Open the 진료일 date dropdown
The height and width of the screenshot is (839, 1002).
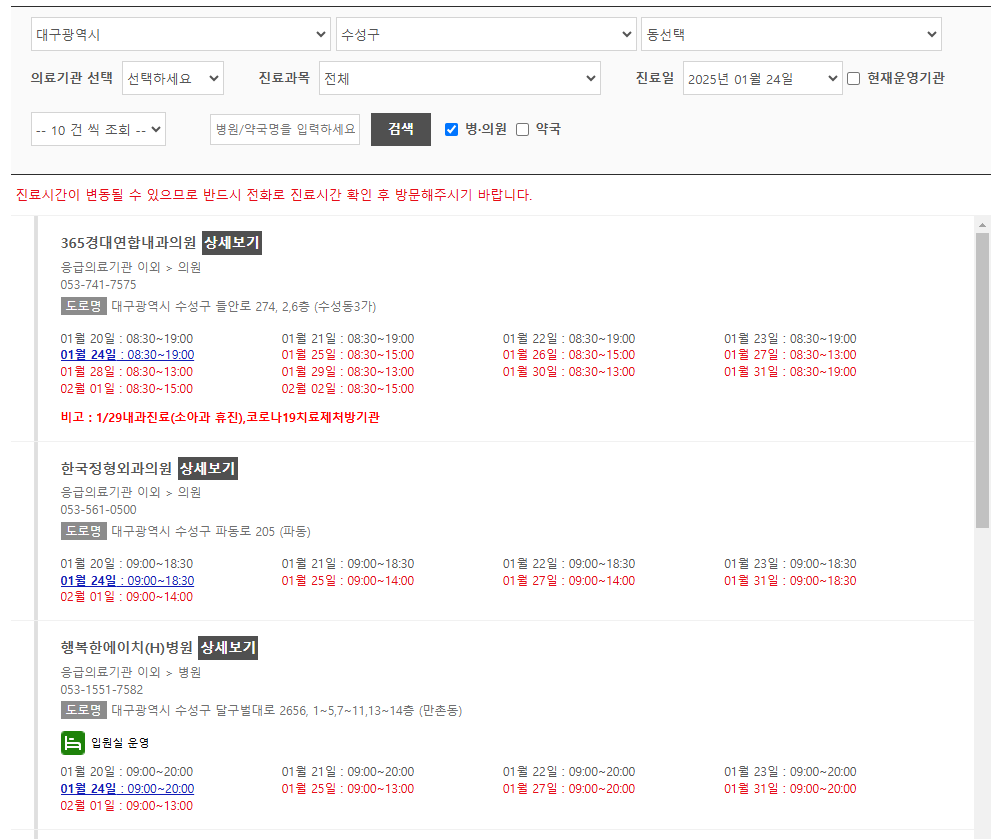762,78
